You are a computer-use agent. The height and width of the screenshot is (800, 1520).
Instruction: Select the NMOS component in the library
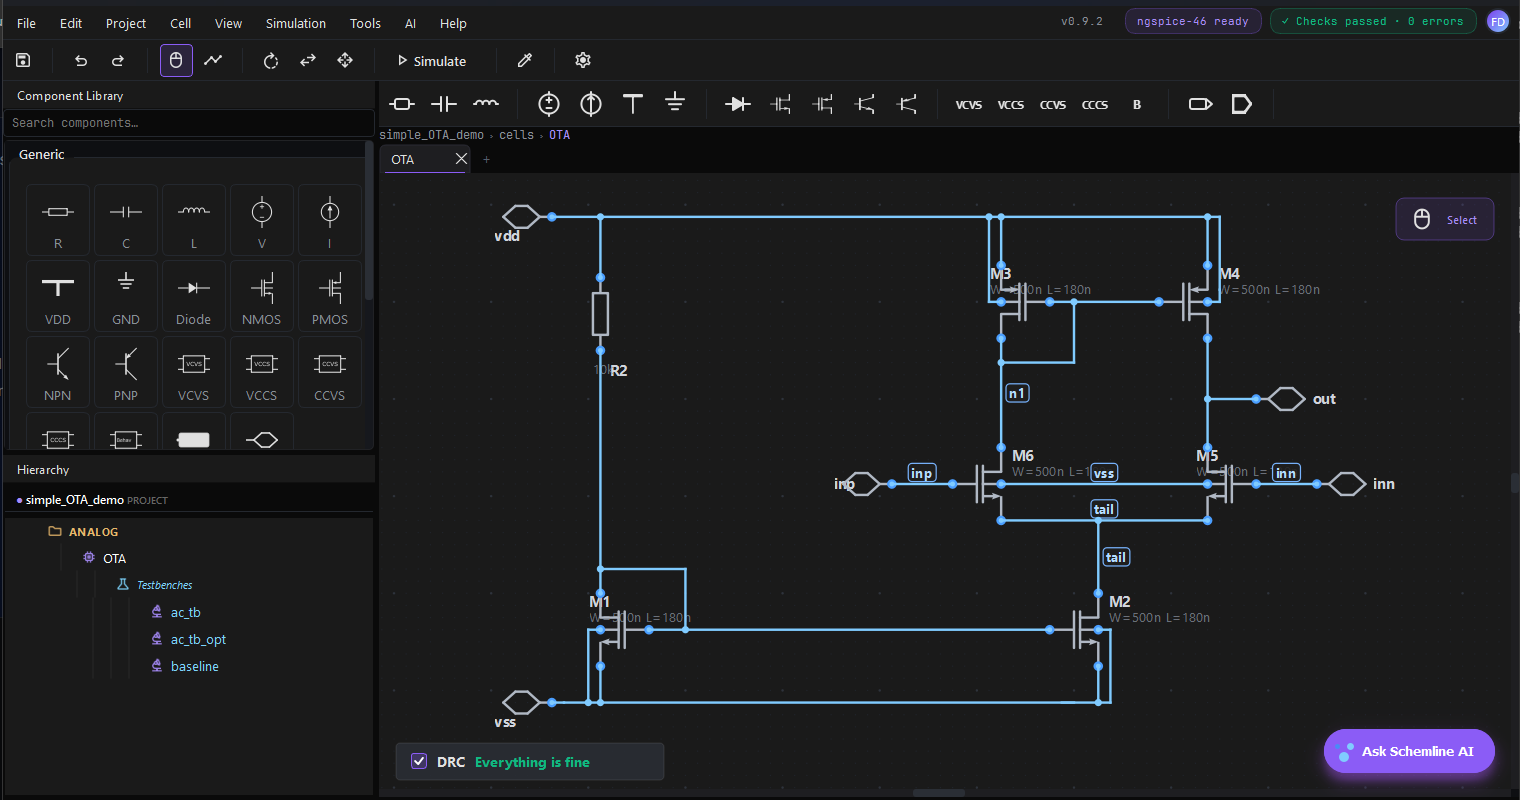point(261,295)
